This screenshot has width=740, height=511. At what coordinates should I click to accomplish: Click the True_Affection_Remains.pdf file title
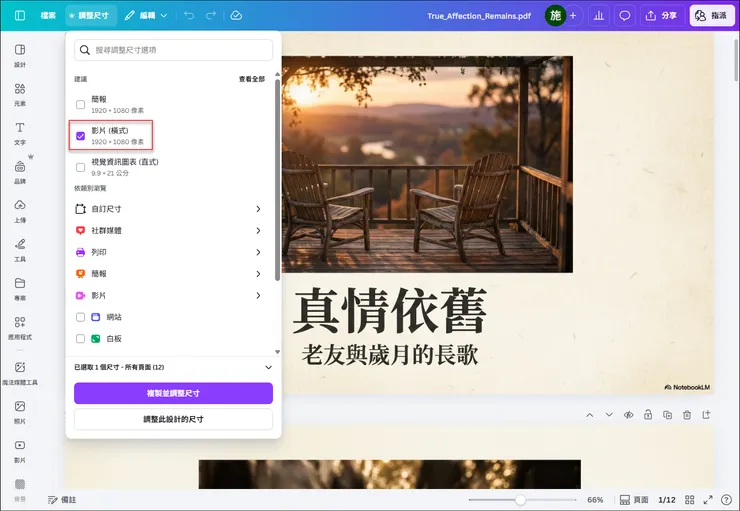click(479, 16)
